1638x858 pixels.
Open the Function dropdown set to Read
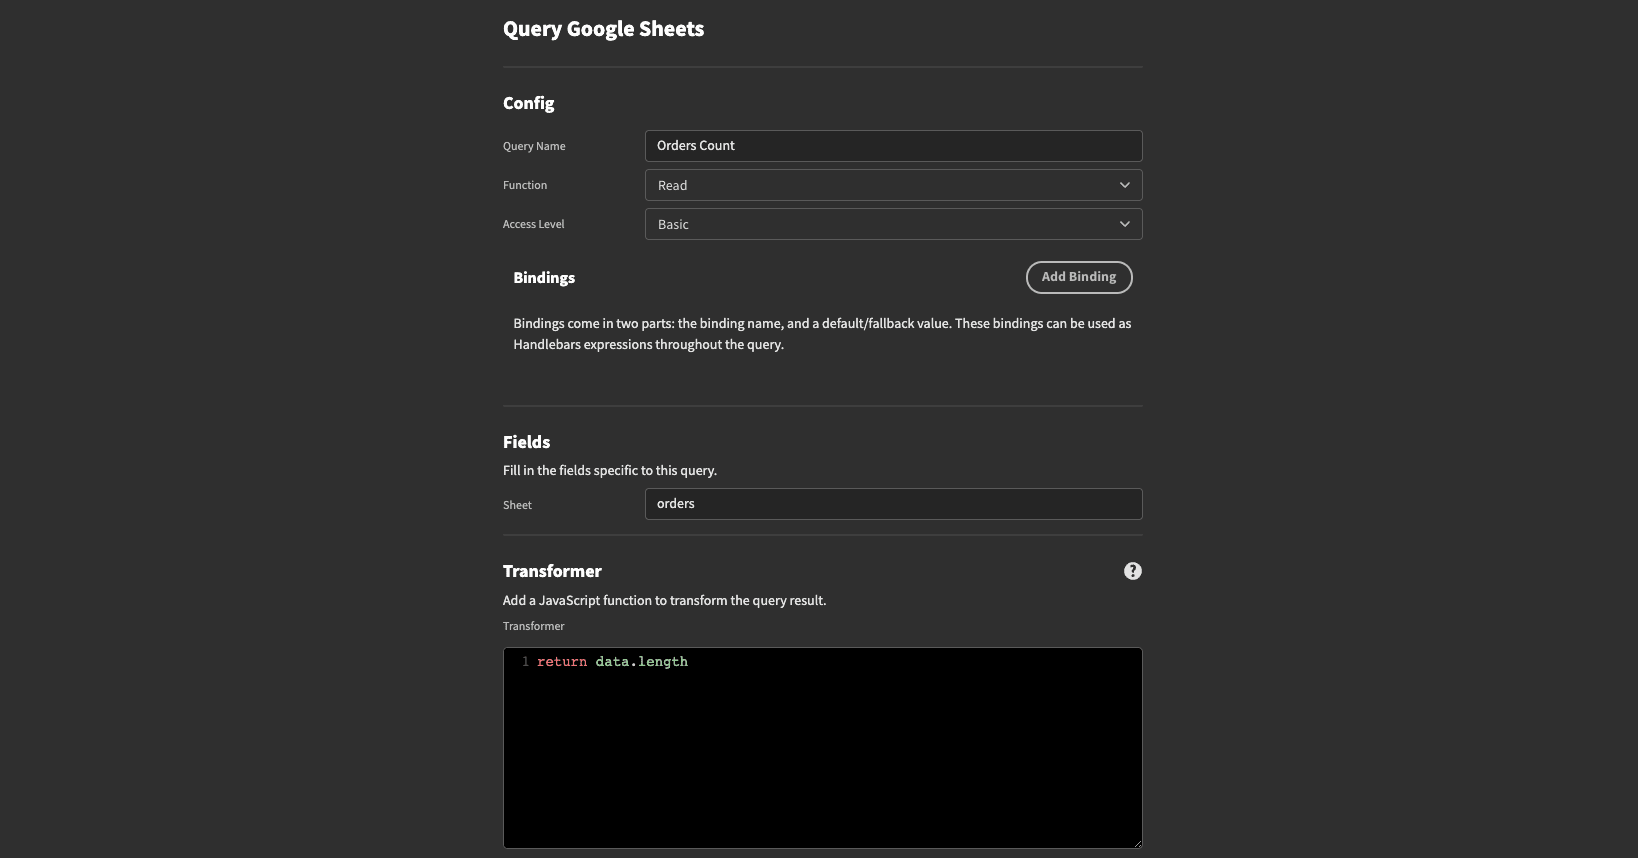click(893, 185)
